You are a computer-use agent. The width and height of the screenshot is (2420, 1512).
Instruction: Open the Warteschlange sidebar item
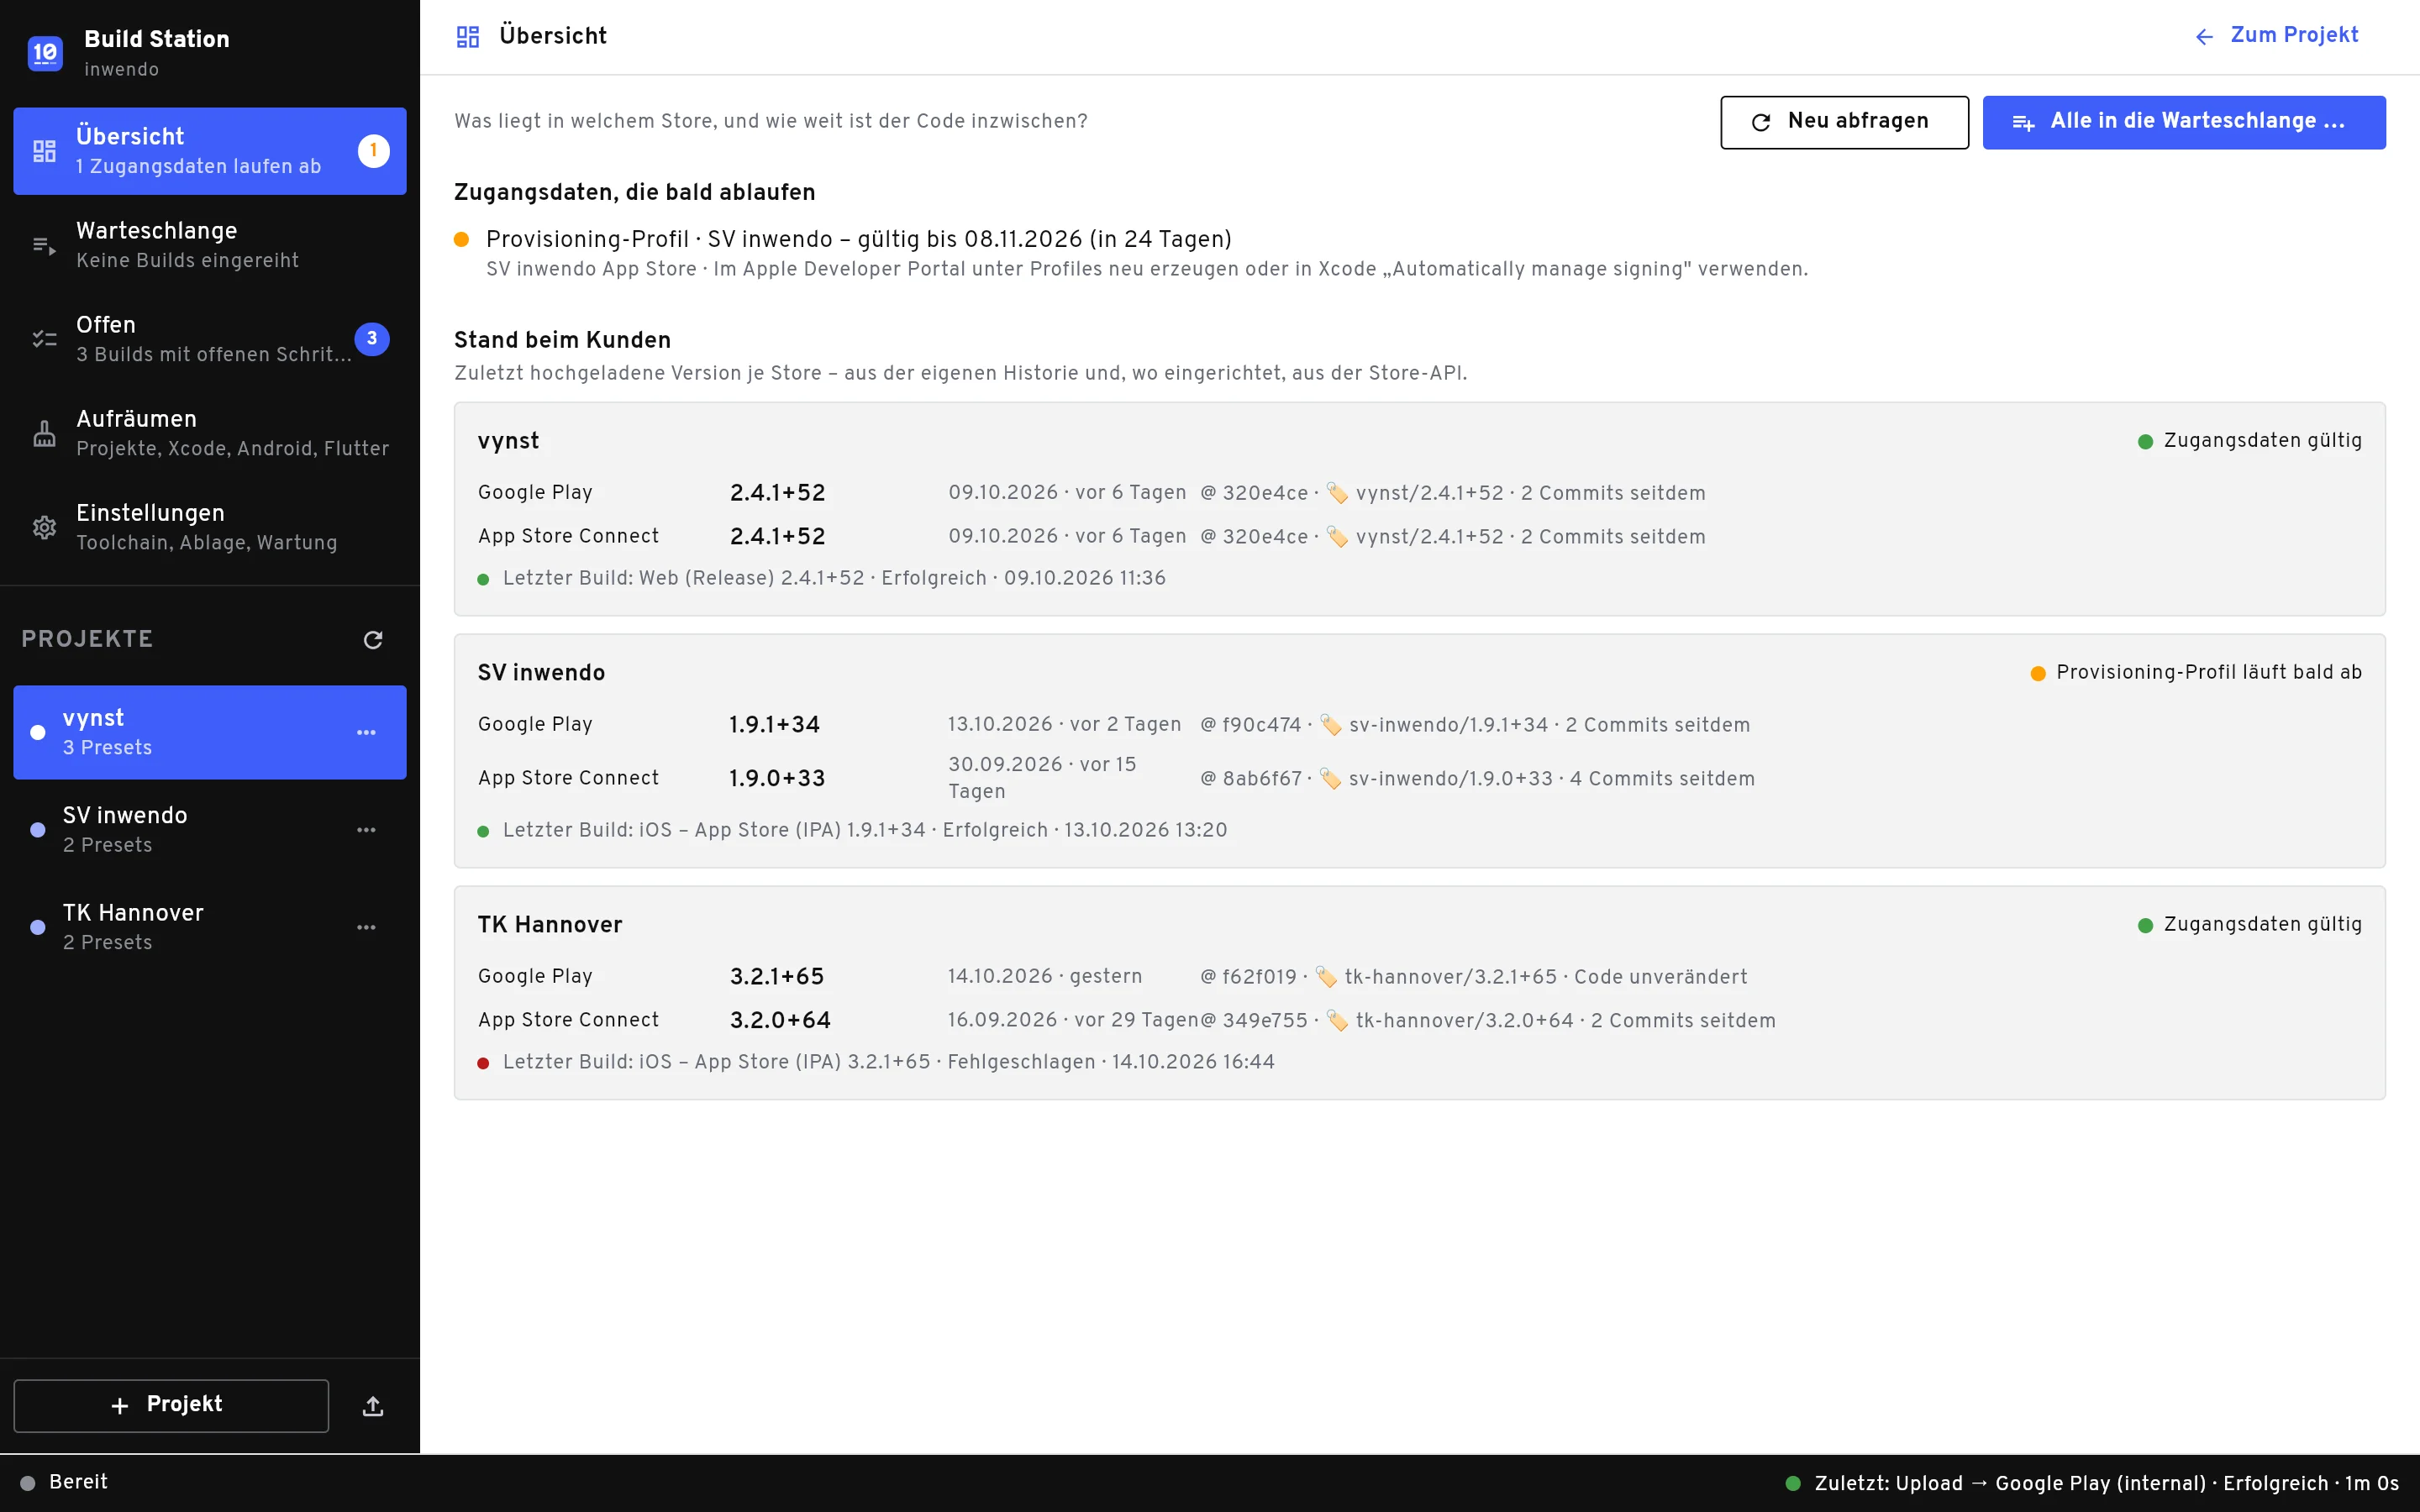point(209,245)
